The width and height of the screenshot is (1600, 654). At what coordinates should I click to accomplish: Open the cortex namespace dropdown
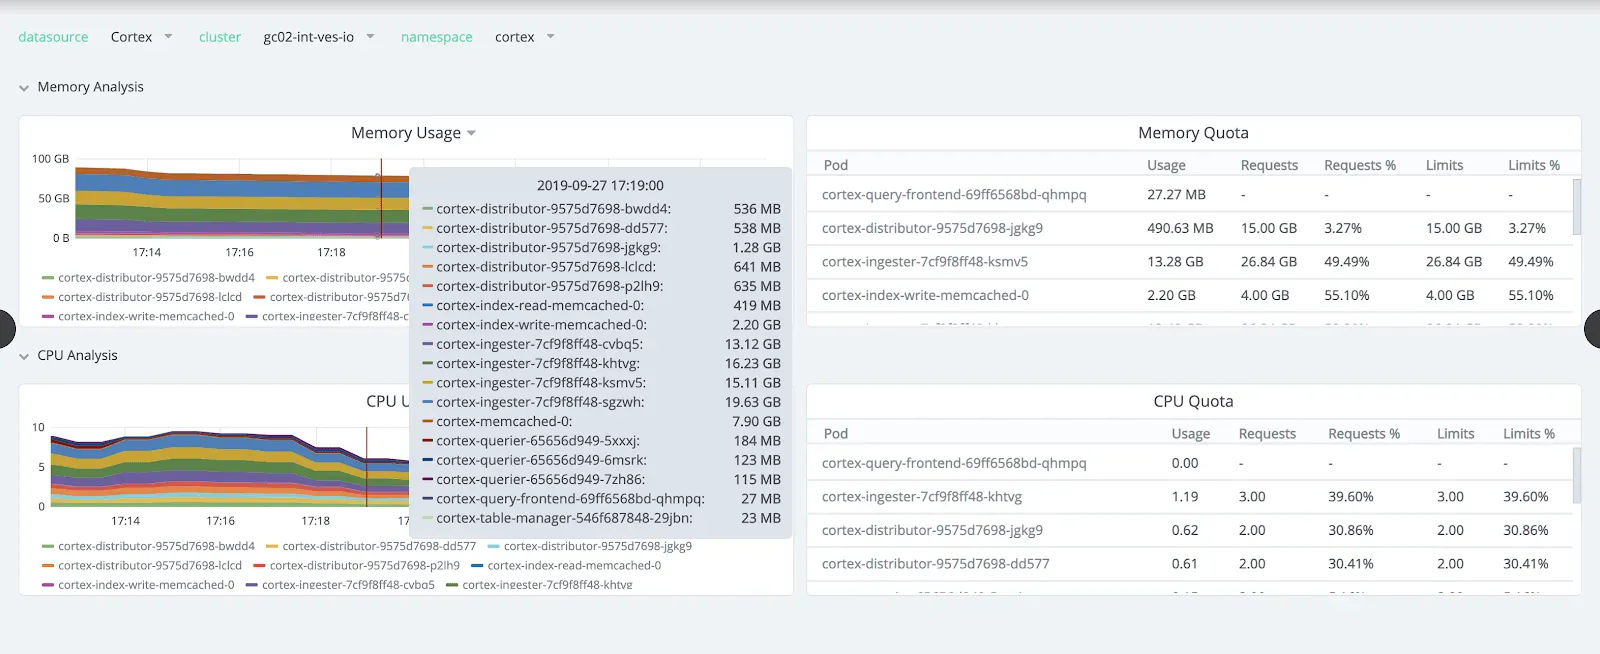coord(524,37)
